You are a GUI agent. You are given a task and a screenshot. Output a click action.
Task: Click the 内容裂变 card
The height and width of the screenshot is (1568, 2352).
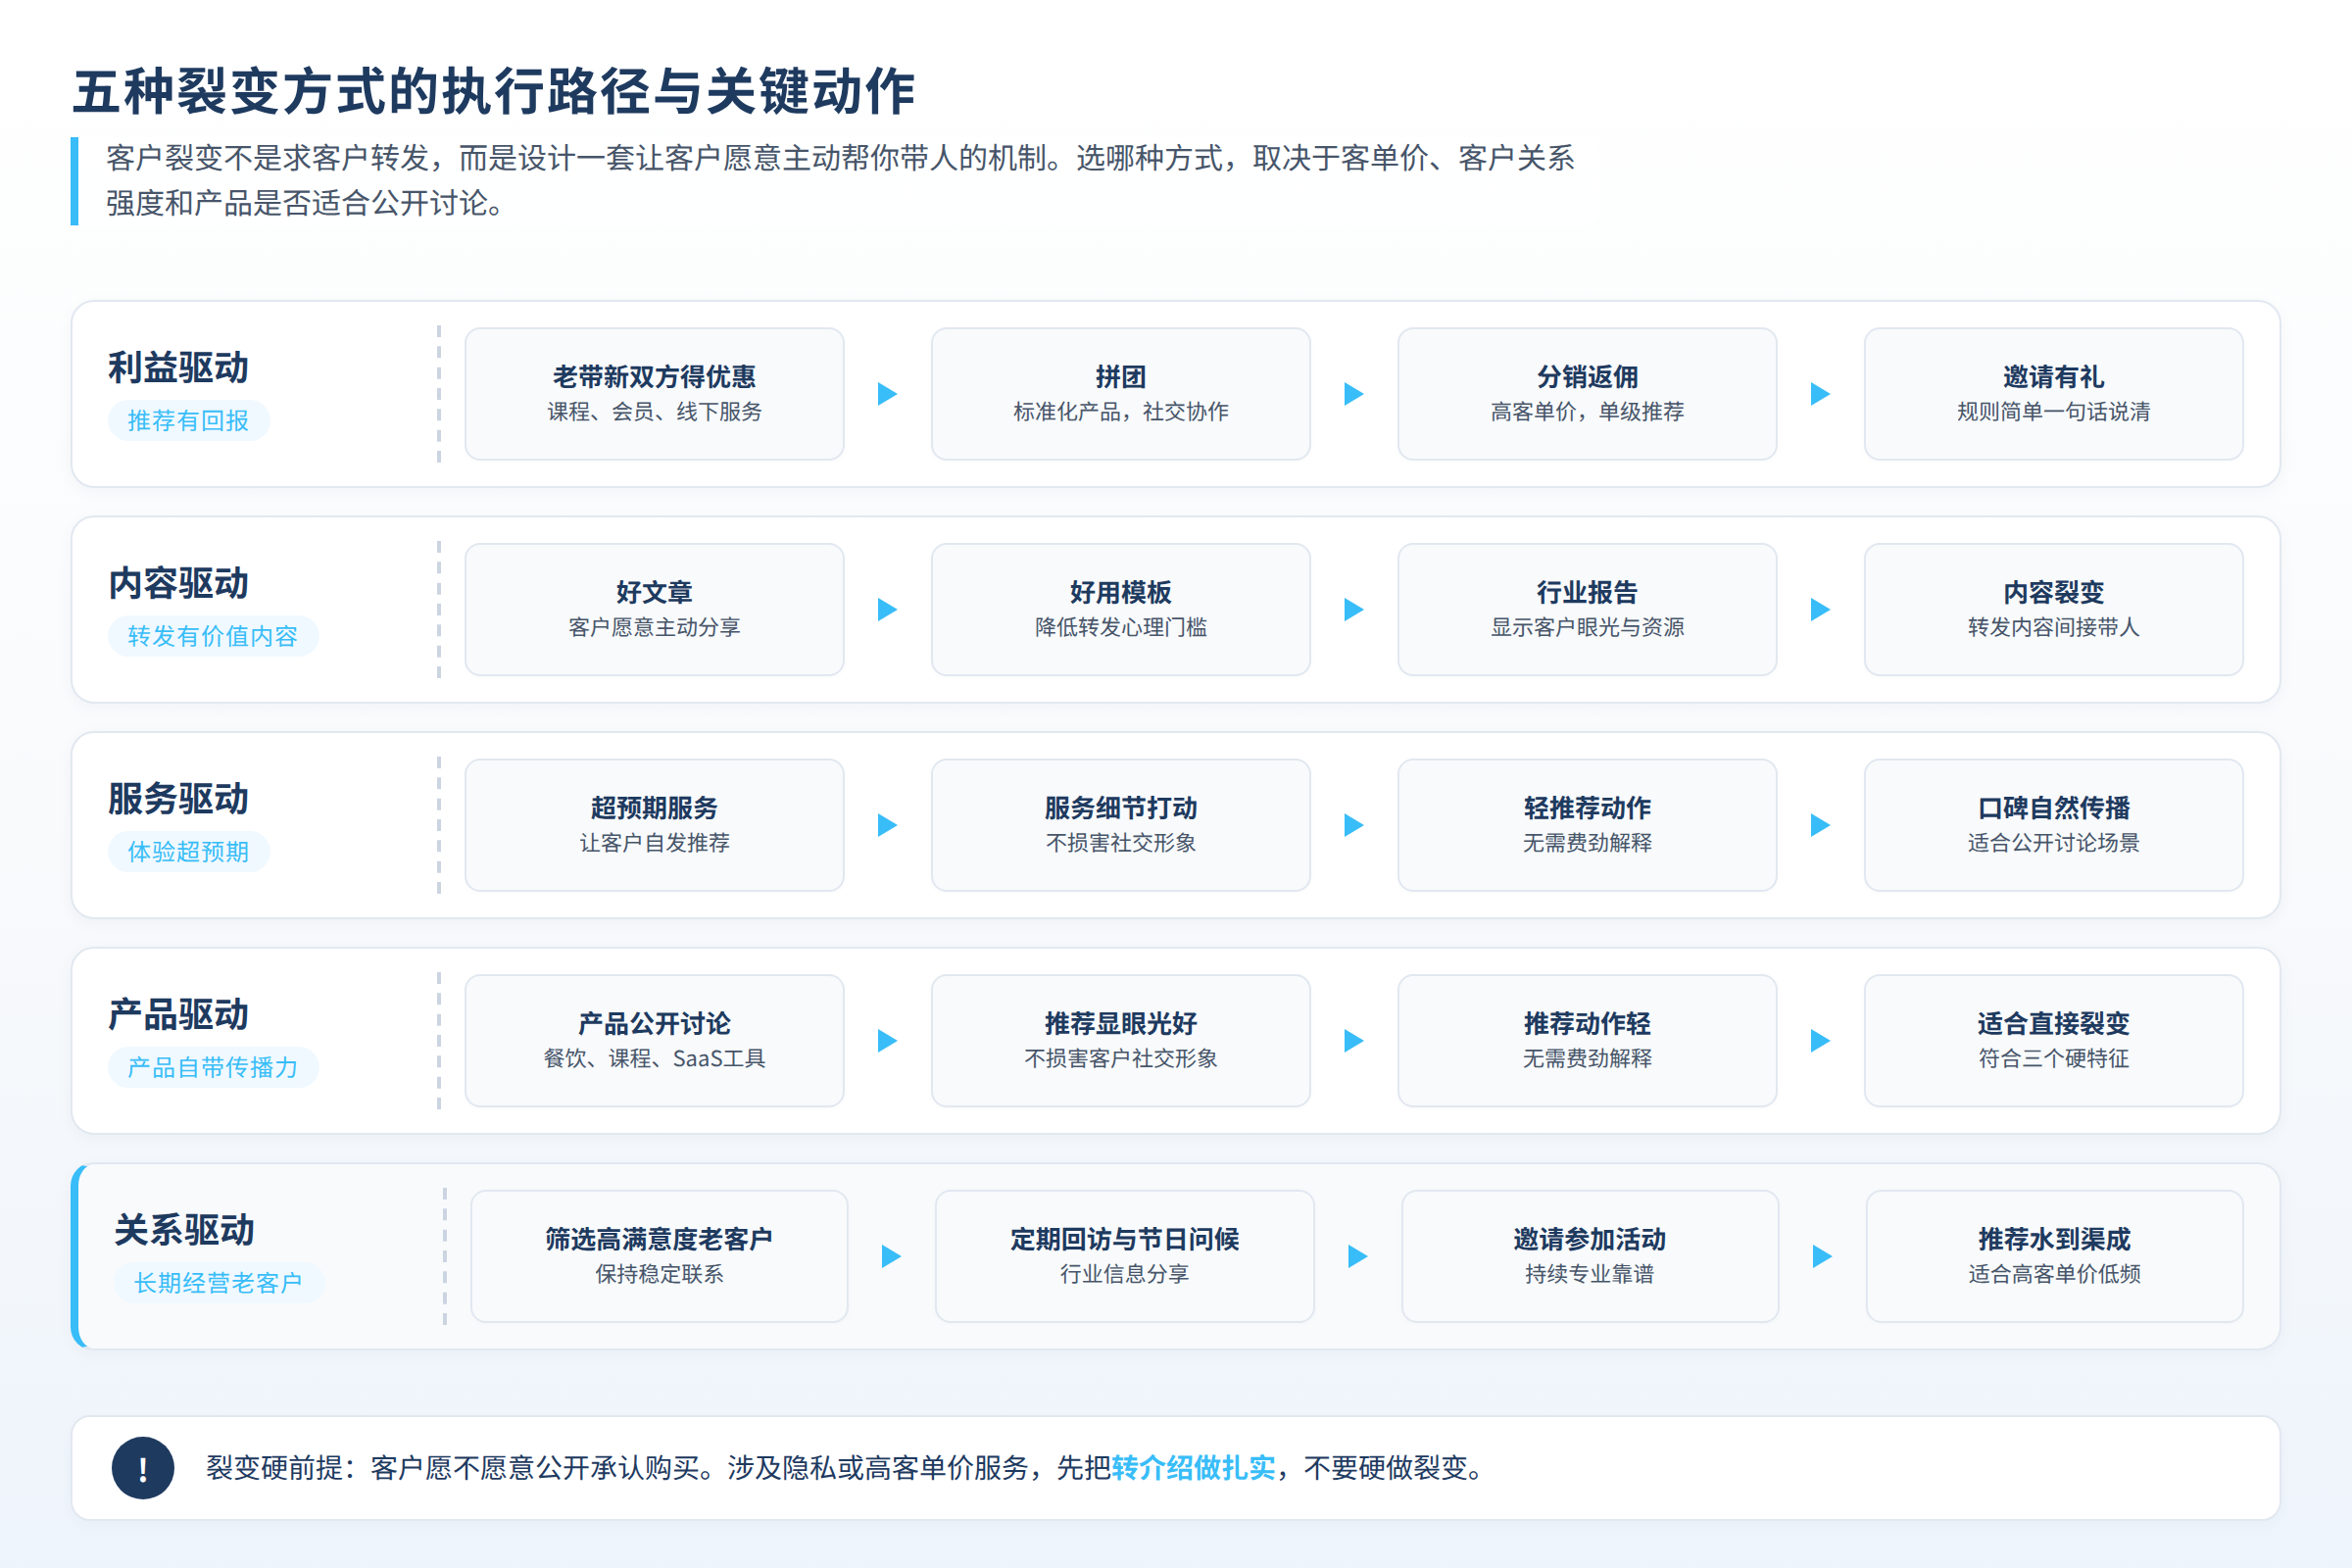click(x=2054, y=610)
